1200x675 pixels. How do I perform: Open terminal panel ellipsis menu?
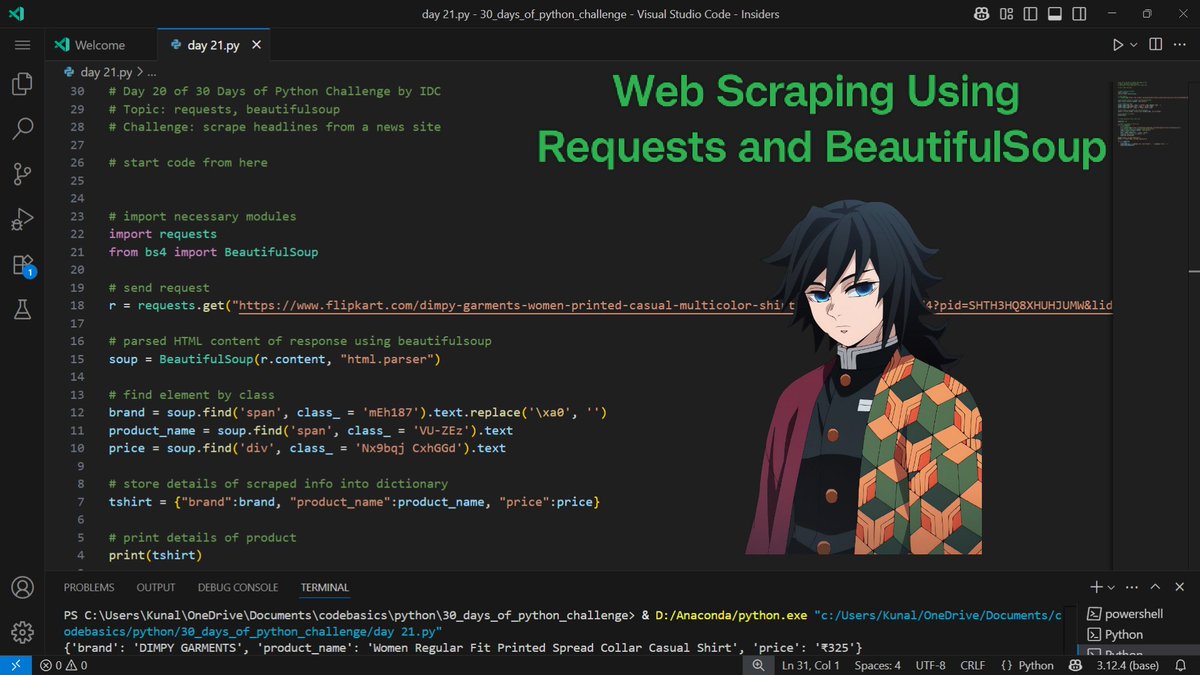click(1133, 587)
